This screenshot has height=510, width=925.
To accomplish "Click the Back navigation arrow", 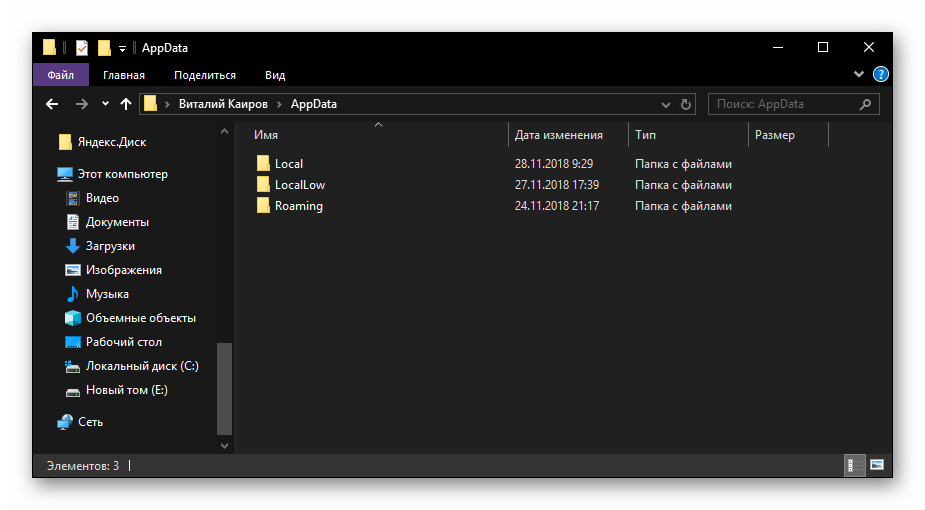I will pos(53,104).
